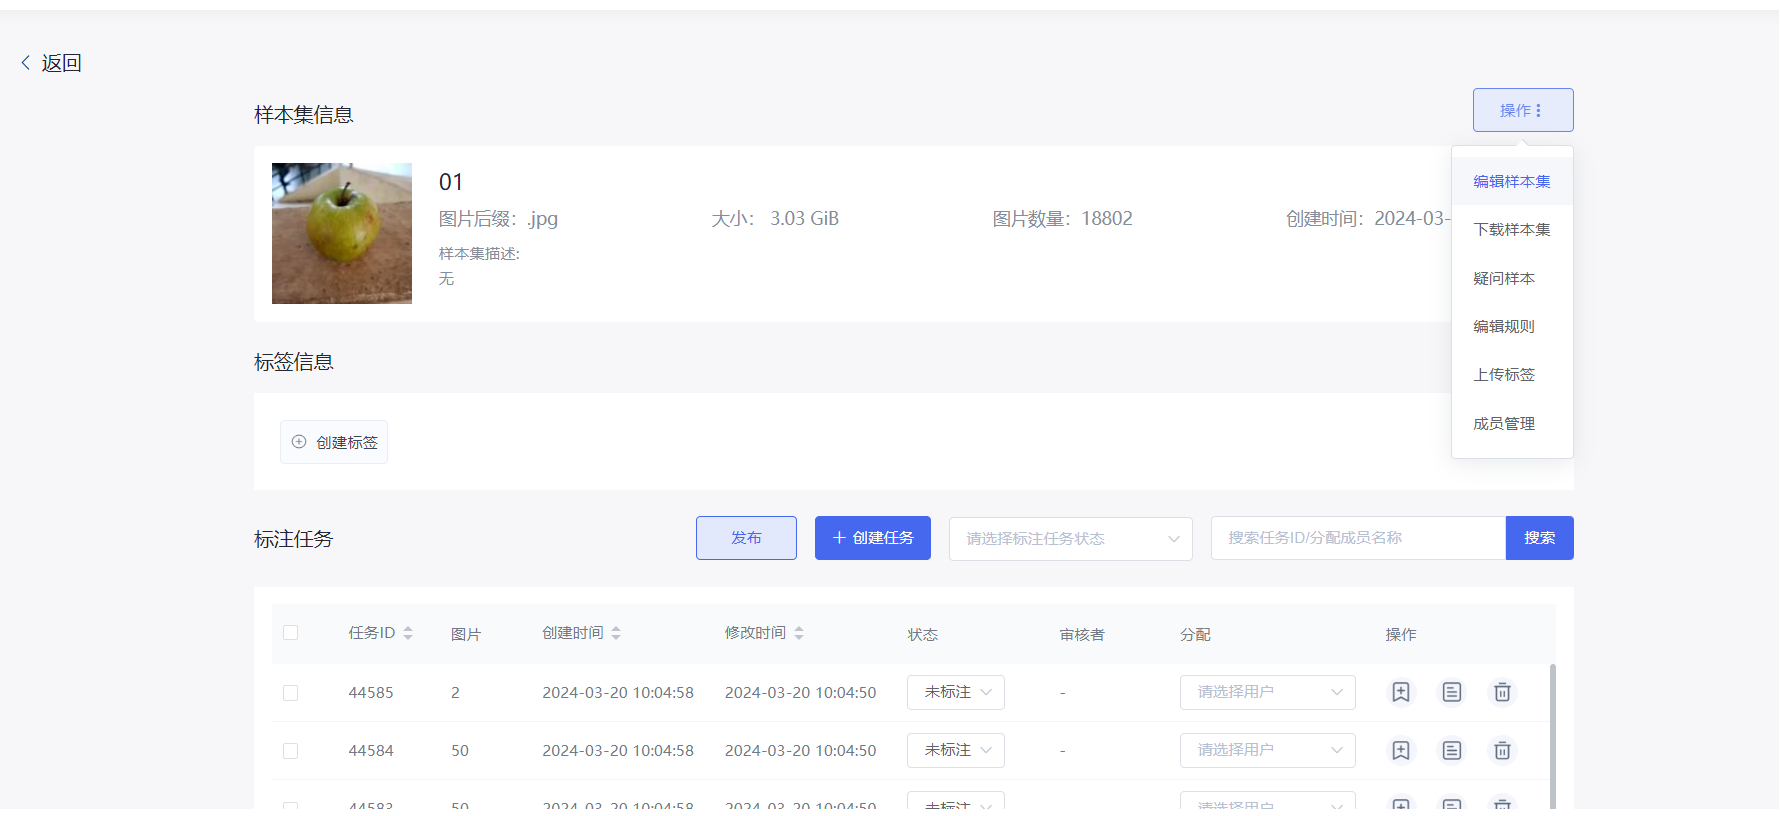
Task: Open the 请选择标注任务状态 dropdown
Action: pos(1070,539)
